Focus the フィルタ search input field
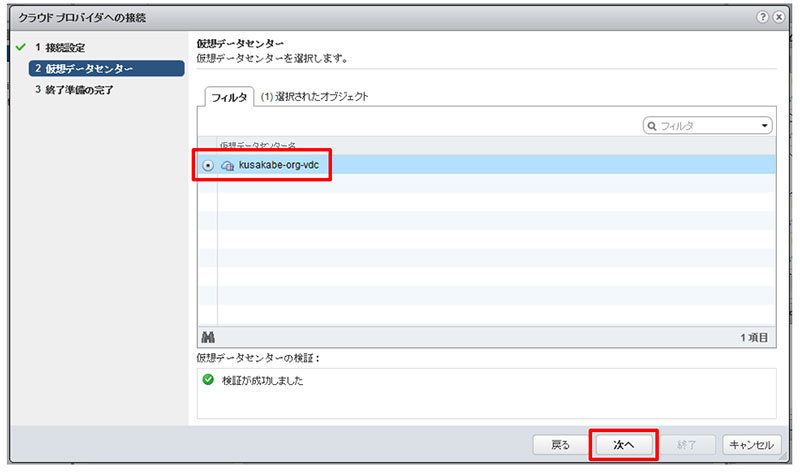The image size is (800, 474). click(x=708, y=126)
